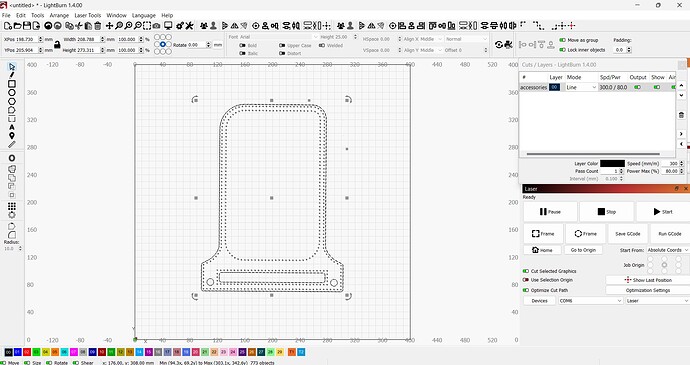The height and width of the screenshot is (365, 690).
Task: Click the Pan crosshair arrows icon
Action: (109, 26)
